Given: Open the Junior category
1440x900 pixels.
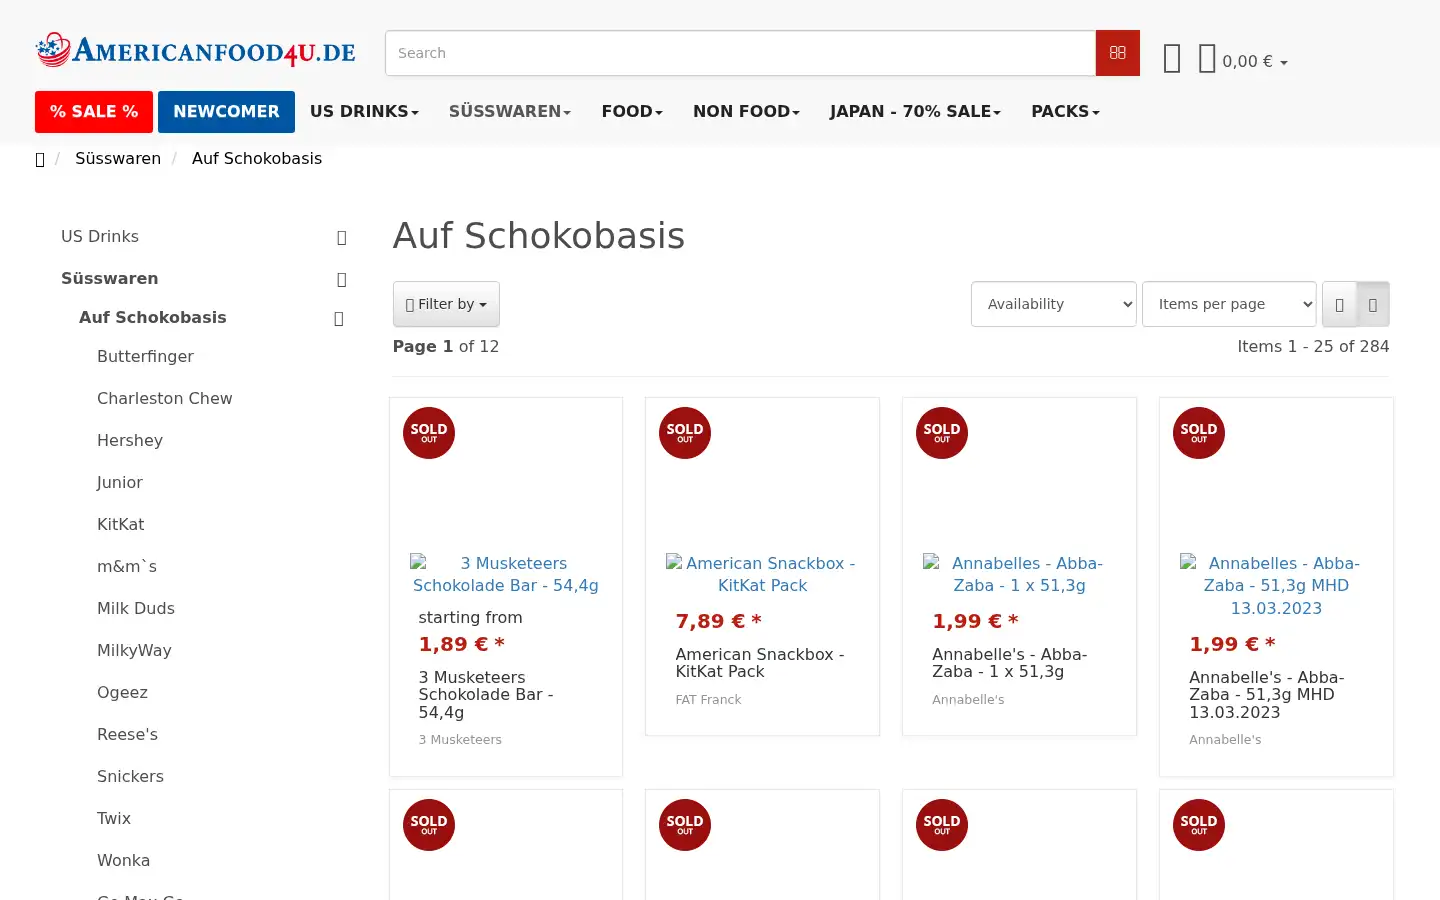Looking at the screenshot, I should click(120, 483).
